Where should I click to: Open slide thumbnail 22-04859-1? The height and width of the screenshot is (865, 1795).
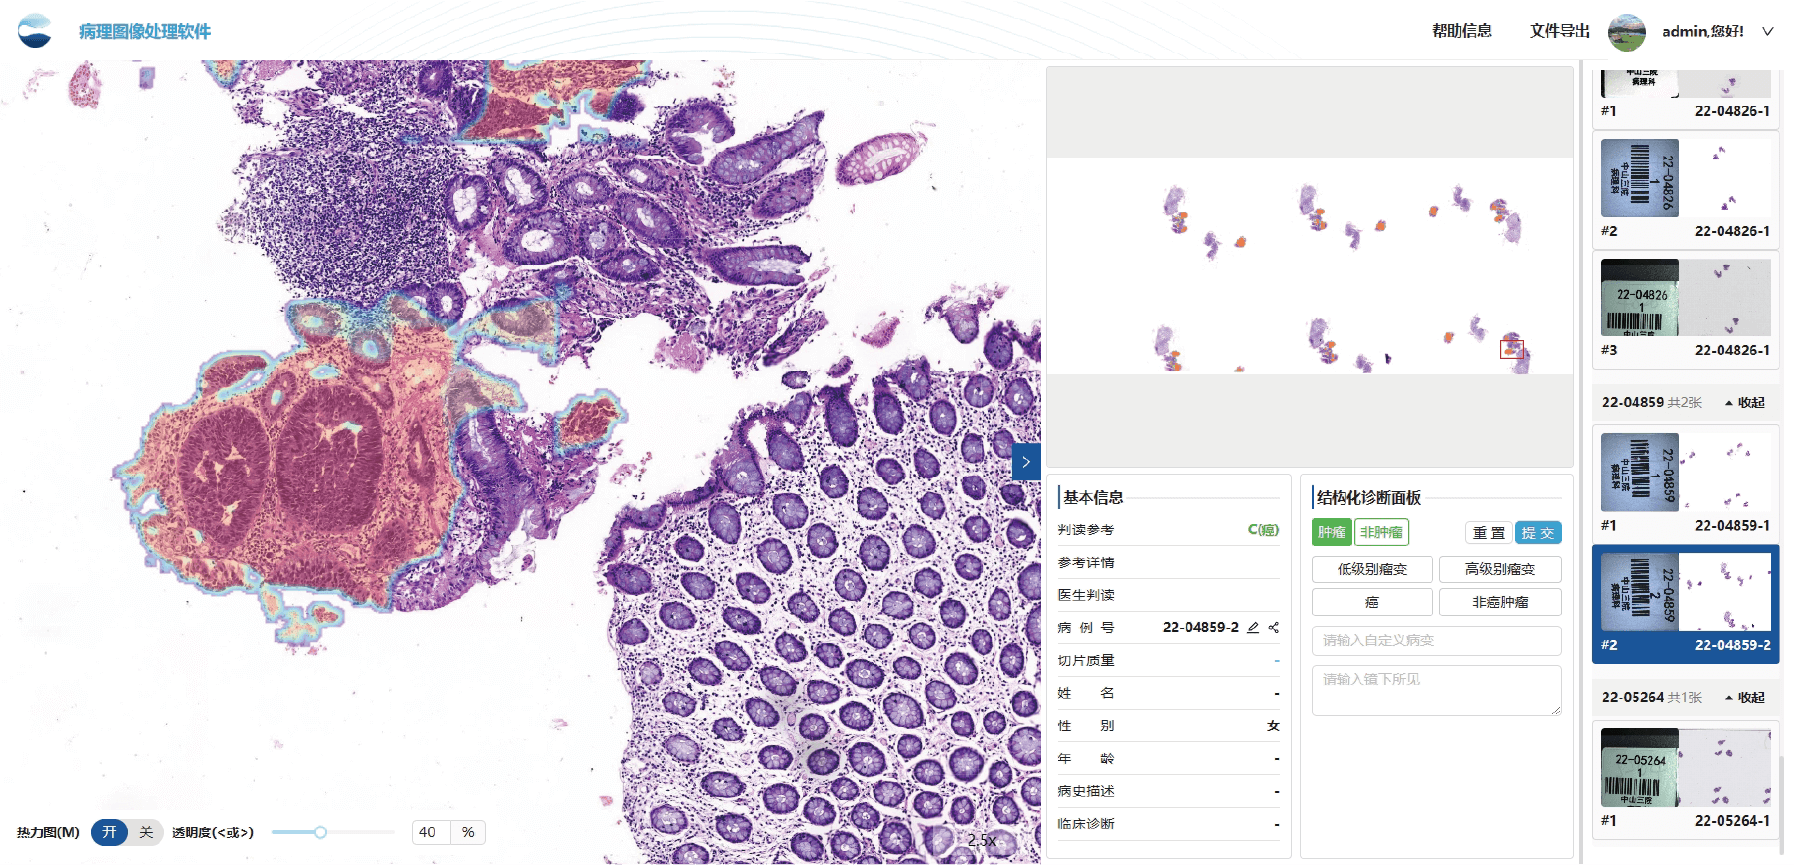tap(1685, 482)
